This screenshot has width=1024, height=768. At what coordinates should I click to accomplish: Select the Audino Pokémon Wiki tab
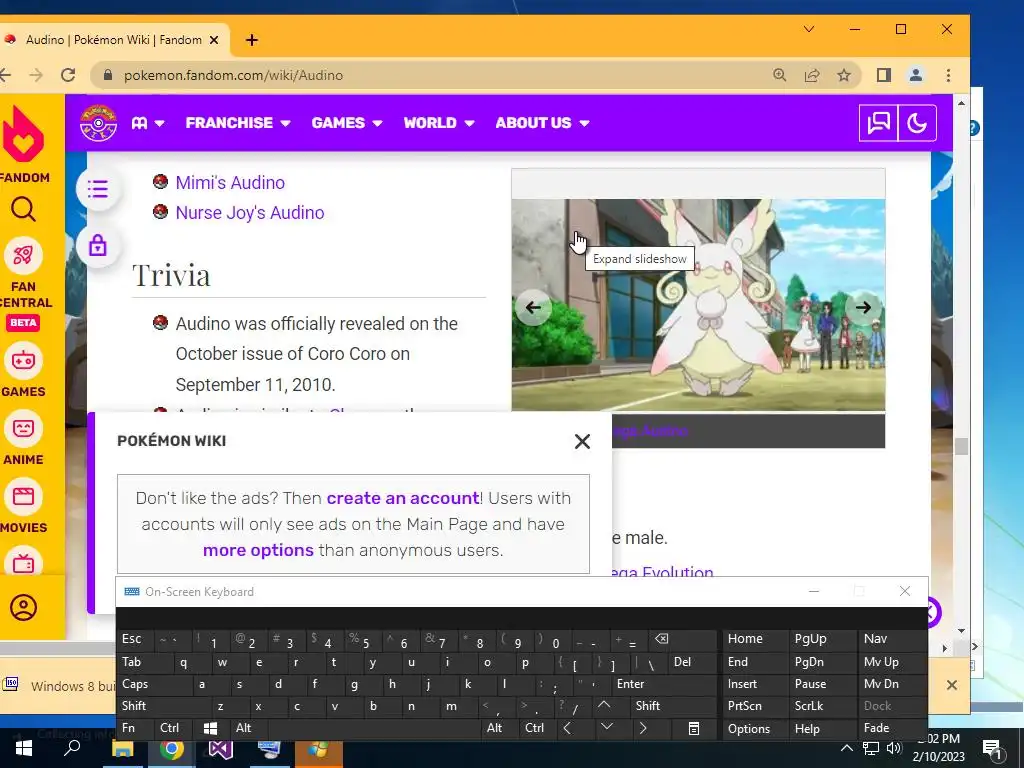pos(112,40)
